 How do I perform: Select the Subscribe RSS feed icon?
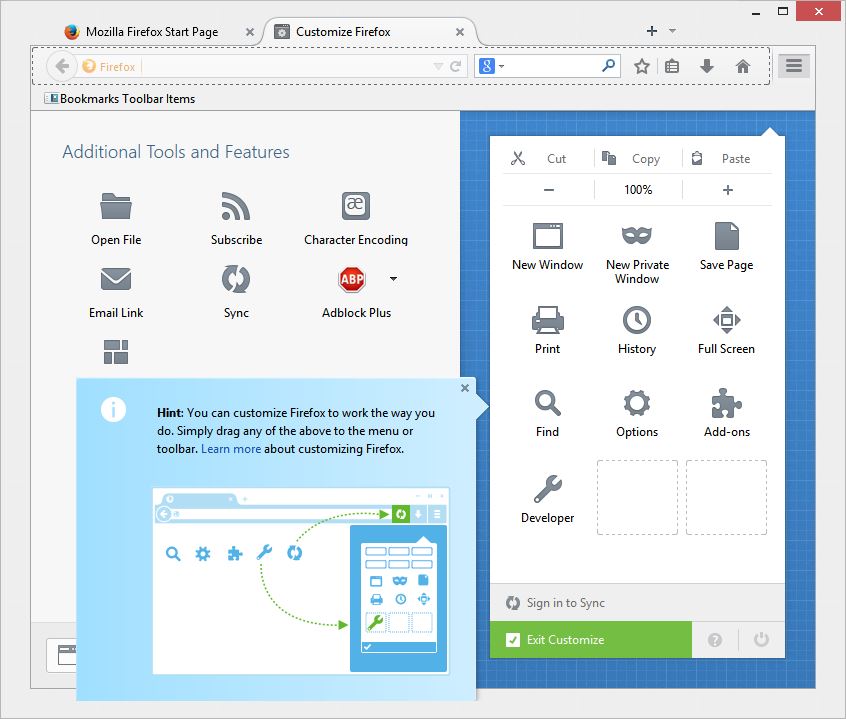point(236,206)
